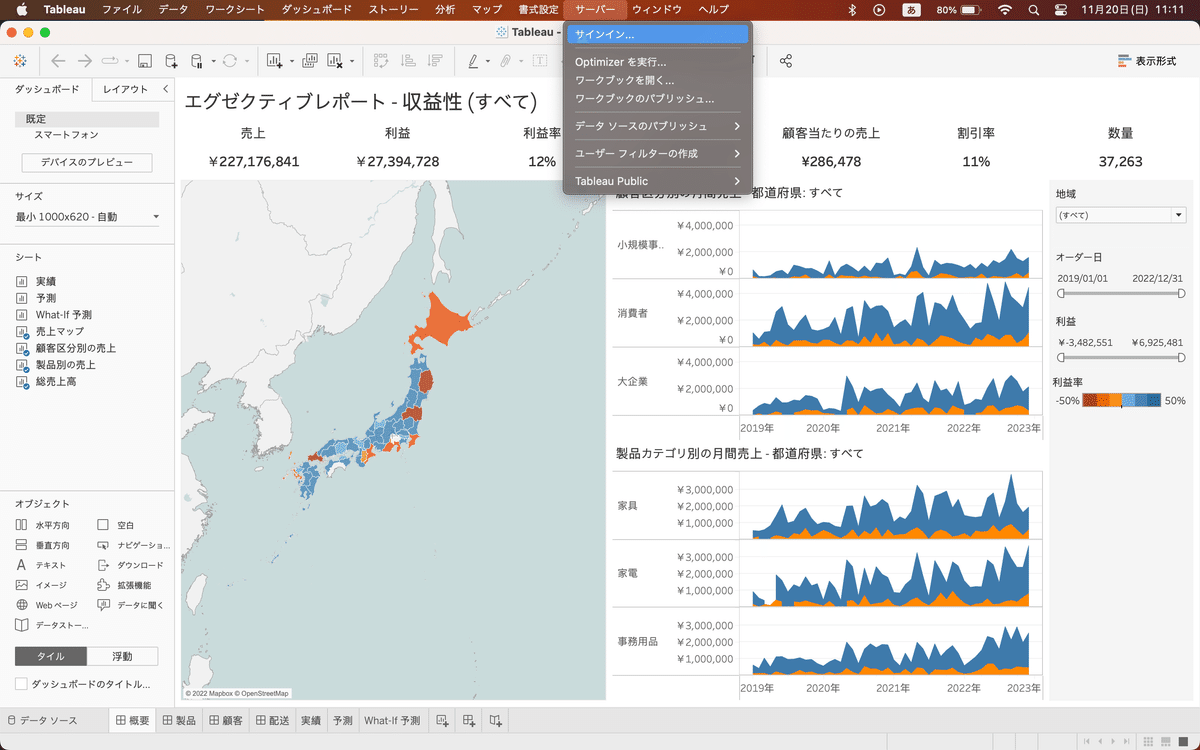Click the left handle of オーダー日 slider
The height and width of the screenshot is (750, 1200).
point(1061,294)
